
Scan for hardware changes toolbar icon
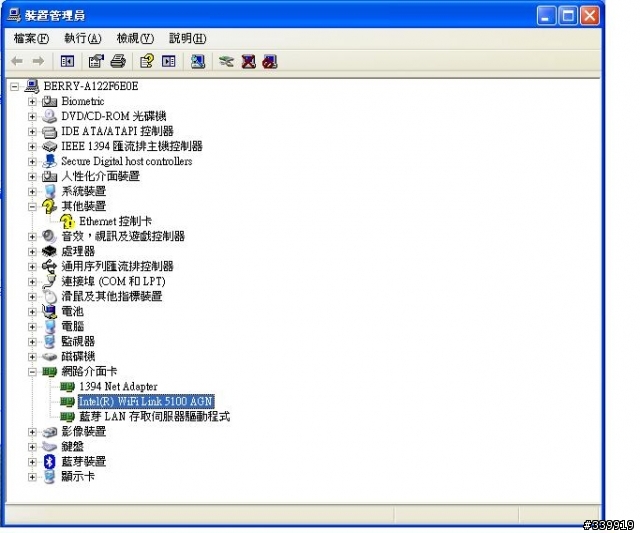click(x=198, y=62)
